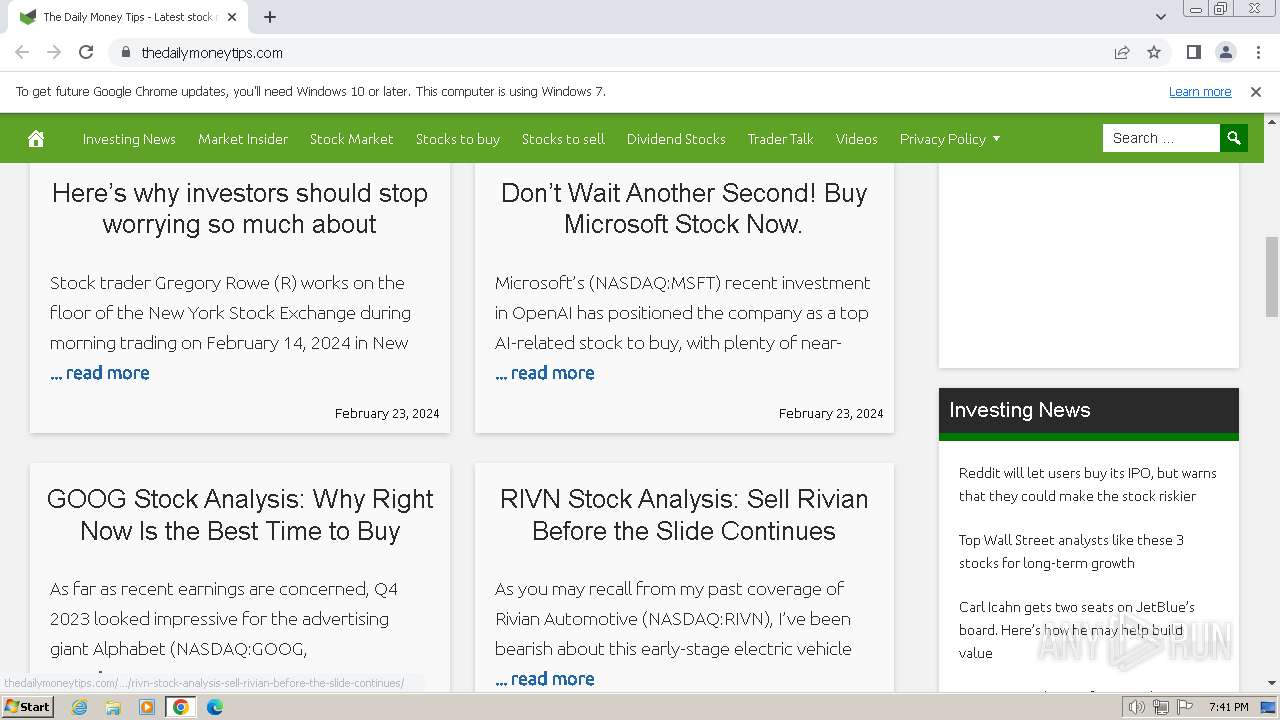Open the Chrome side panel icon
Image resolution: width=1280 pixels, height=720 pixels.
1193,52
